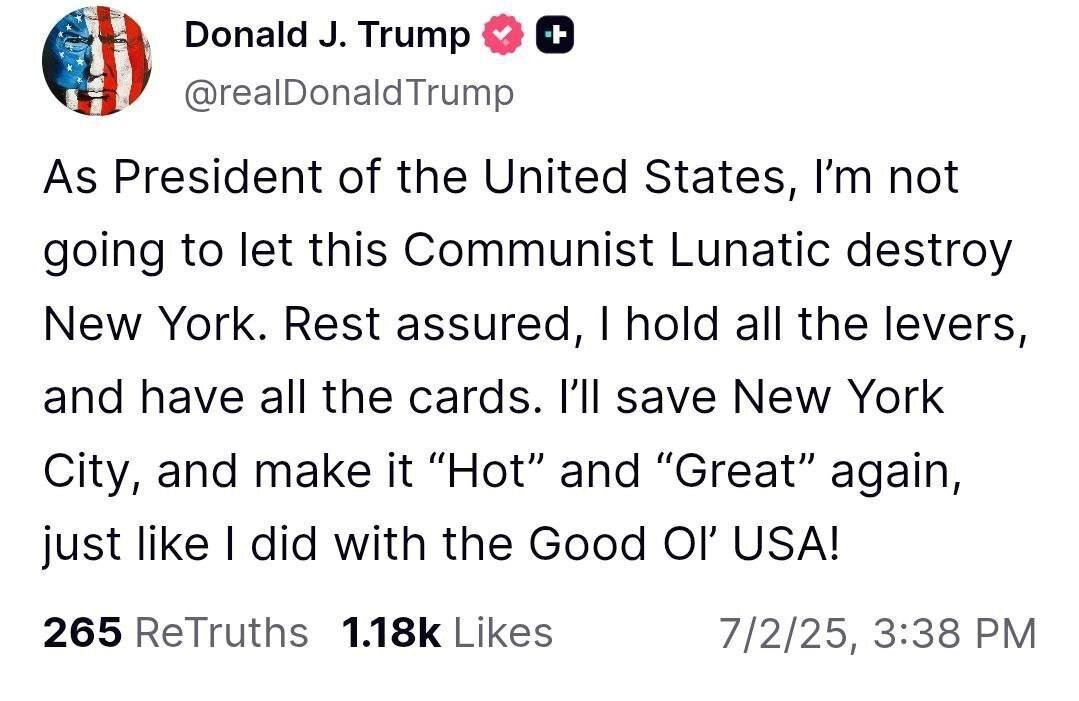This screenshot has width=1079, height=701.
Task: Click the 265 ReTruths count number
Action: click(x=83, y=633)
